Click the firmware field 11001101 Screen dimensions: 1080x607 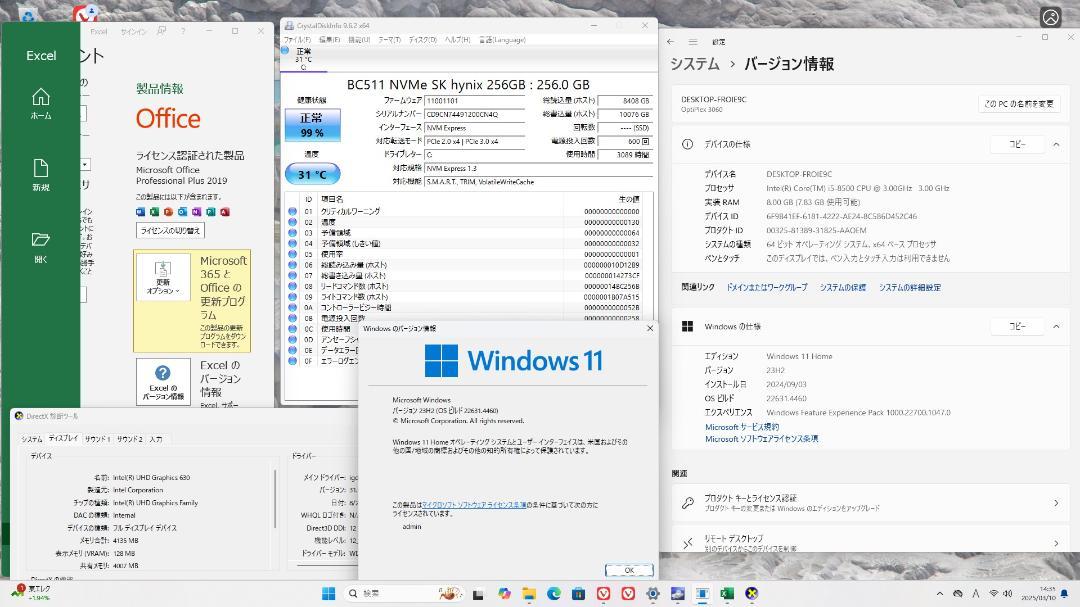pyautogui.click(x=475, y=101)
